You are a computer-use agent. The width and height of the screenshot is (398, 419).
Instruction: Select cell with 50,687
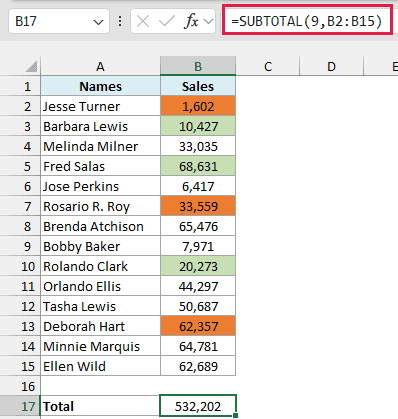tap(198, 306)
